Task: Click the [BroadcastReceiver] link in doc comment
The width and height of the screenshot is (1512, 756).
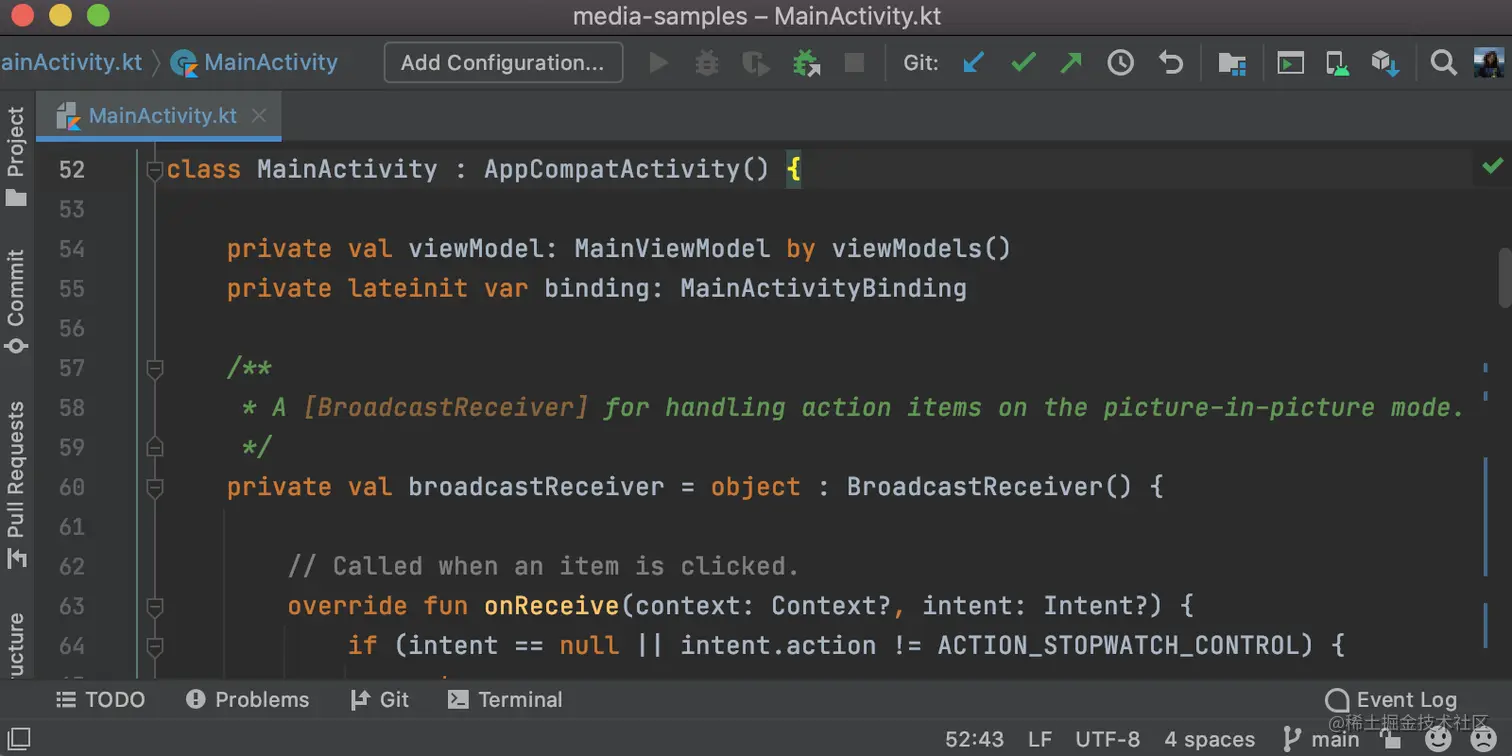Action: [x=445, y=408]
